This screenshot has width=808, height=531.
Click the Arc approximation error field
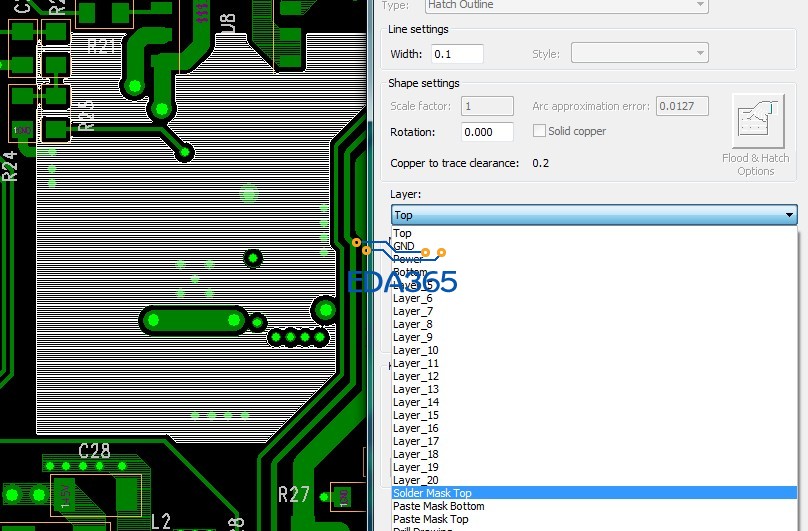682,106
